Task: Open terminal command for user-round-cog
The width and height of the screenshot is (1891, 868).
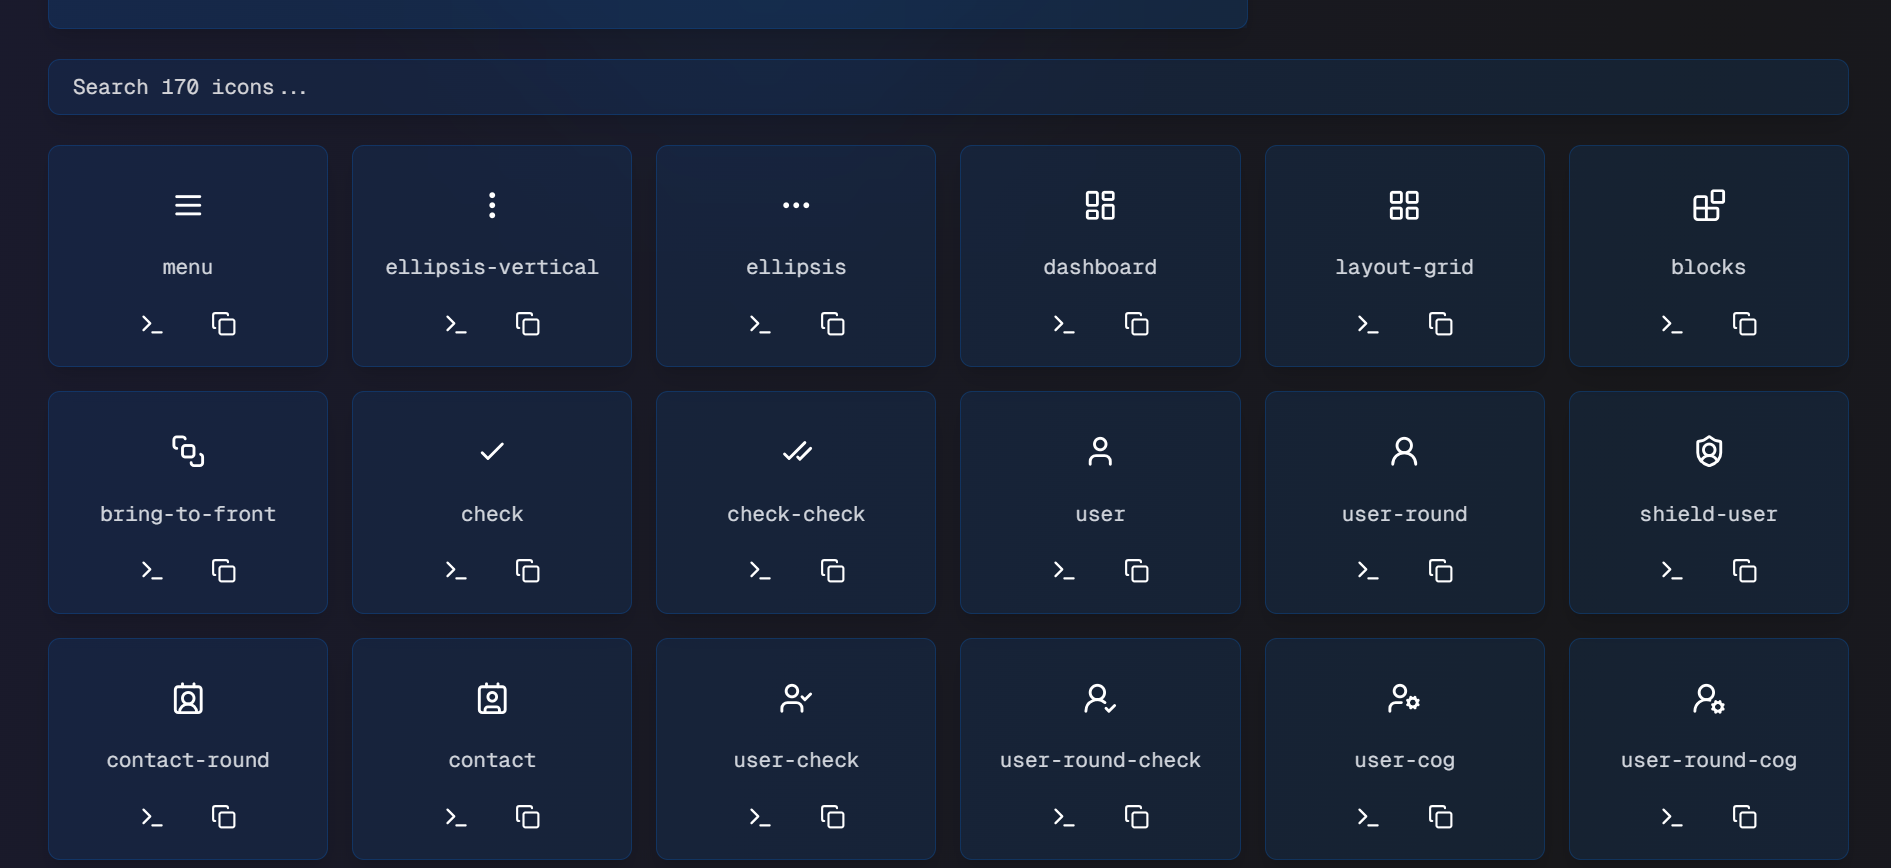Action: point(1672,817)
